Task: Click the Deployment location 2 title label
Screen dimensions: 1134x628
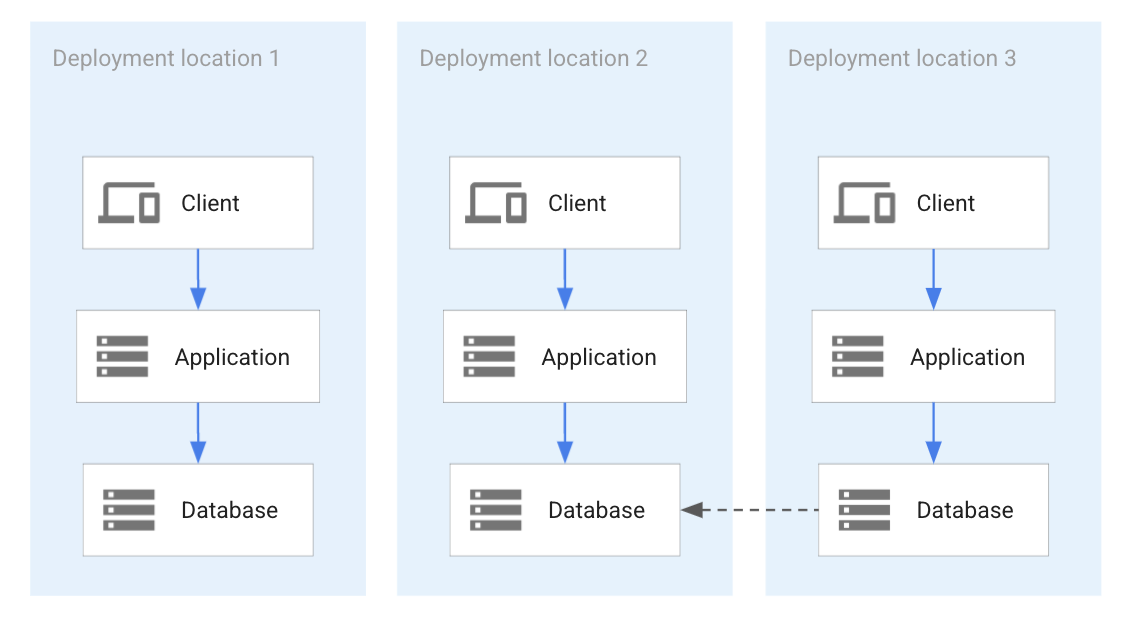Action: click(534, 58)
